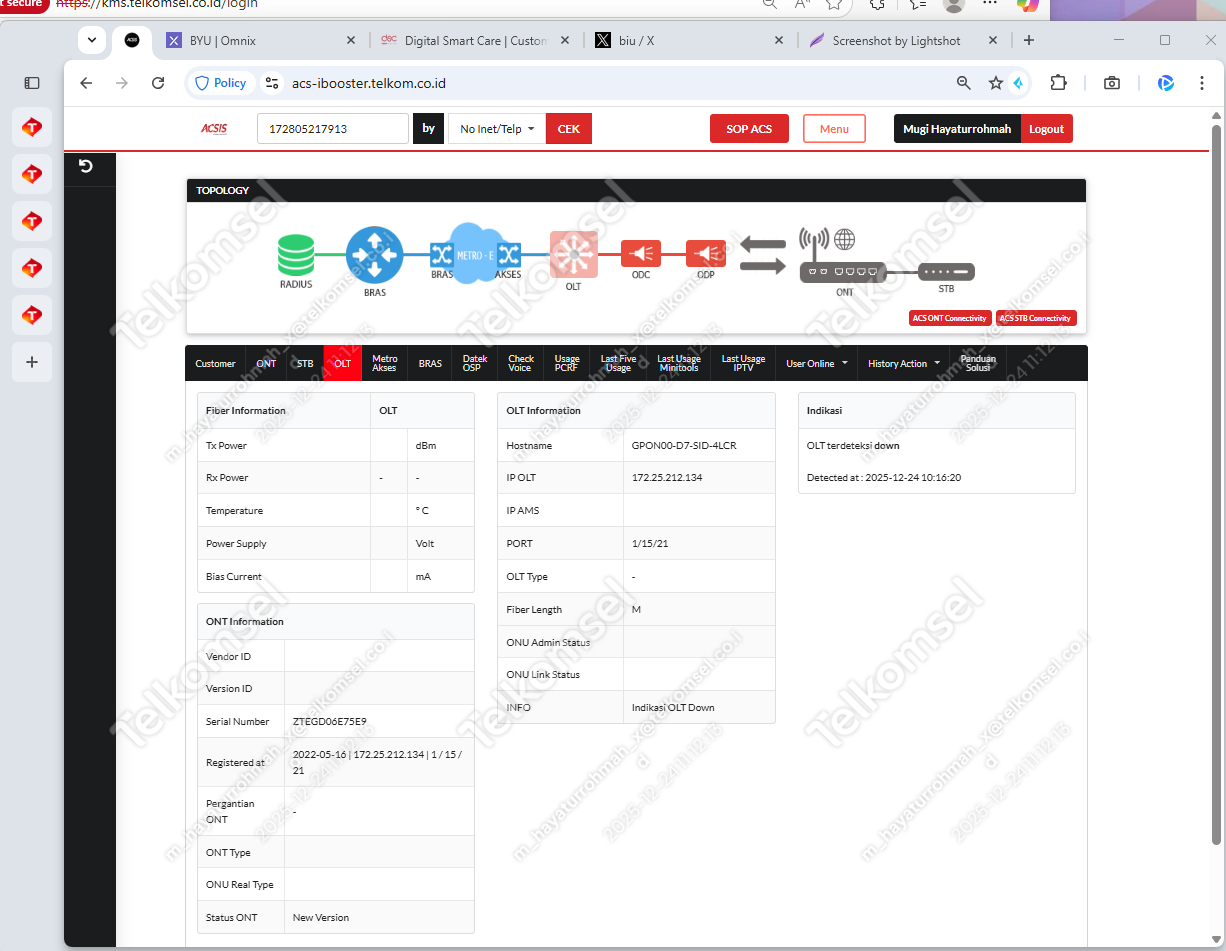Click the METRO-E cloud icon
The image size is (1226, 951).
[475, 252]
